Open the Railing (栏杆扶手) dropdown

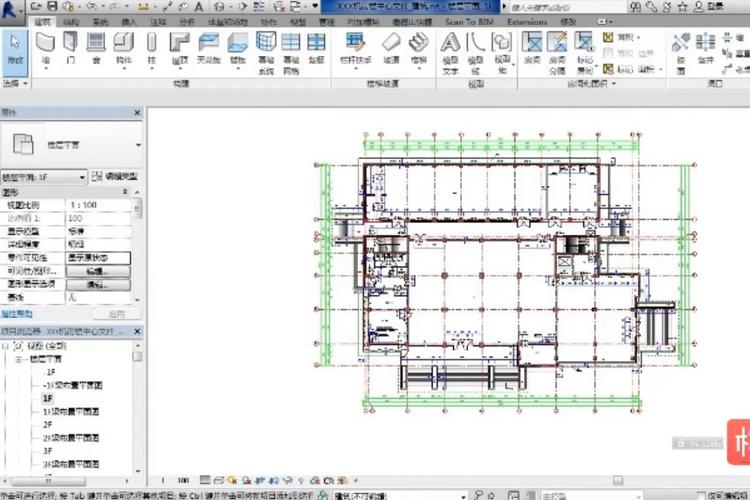(355, 68)
